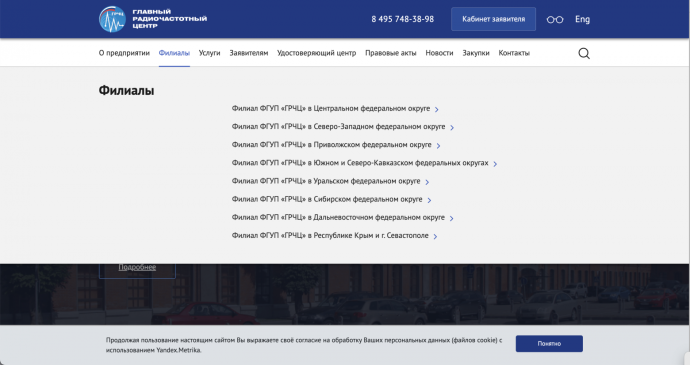Viewport: 690px width, 365px height.
Task: Click the arrow beside Уральском федеральном округе
Action: click(x=427, y=182)
